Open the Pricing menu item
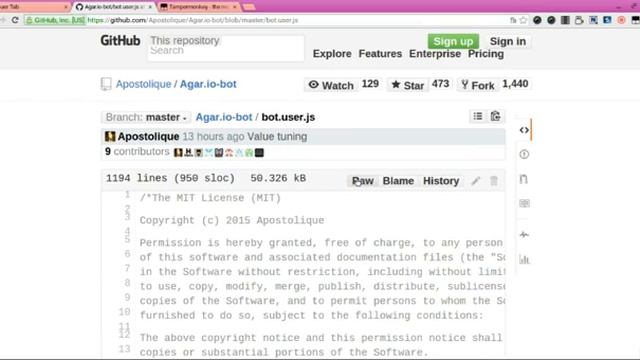This screenshot has width=640, height=360. [x=486, y=54]
